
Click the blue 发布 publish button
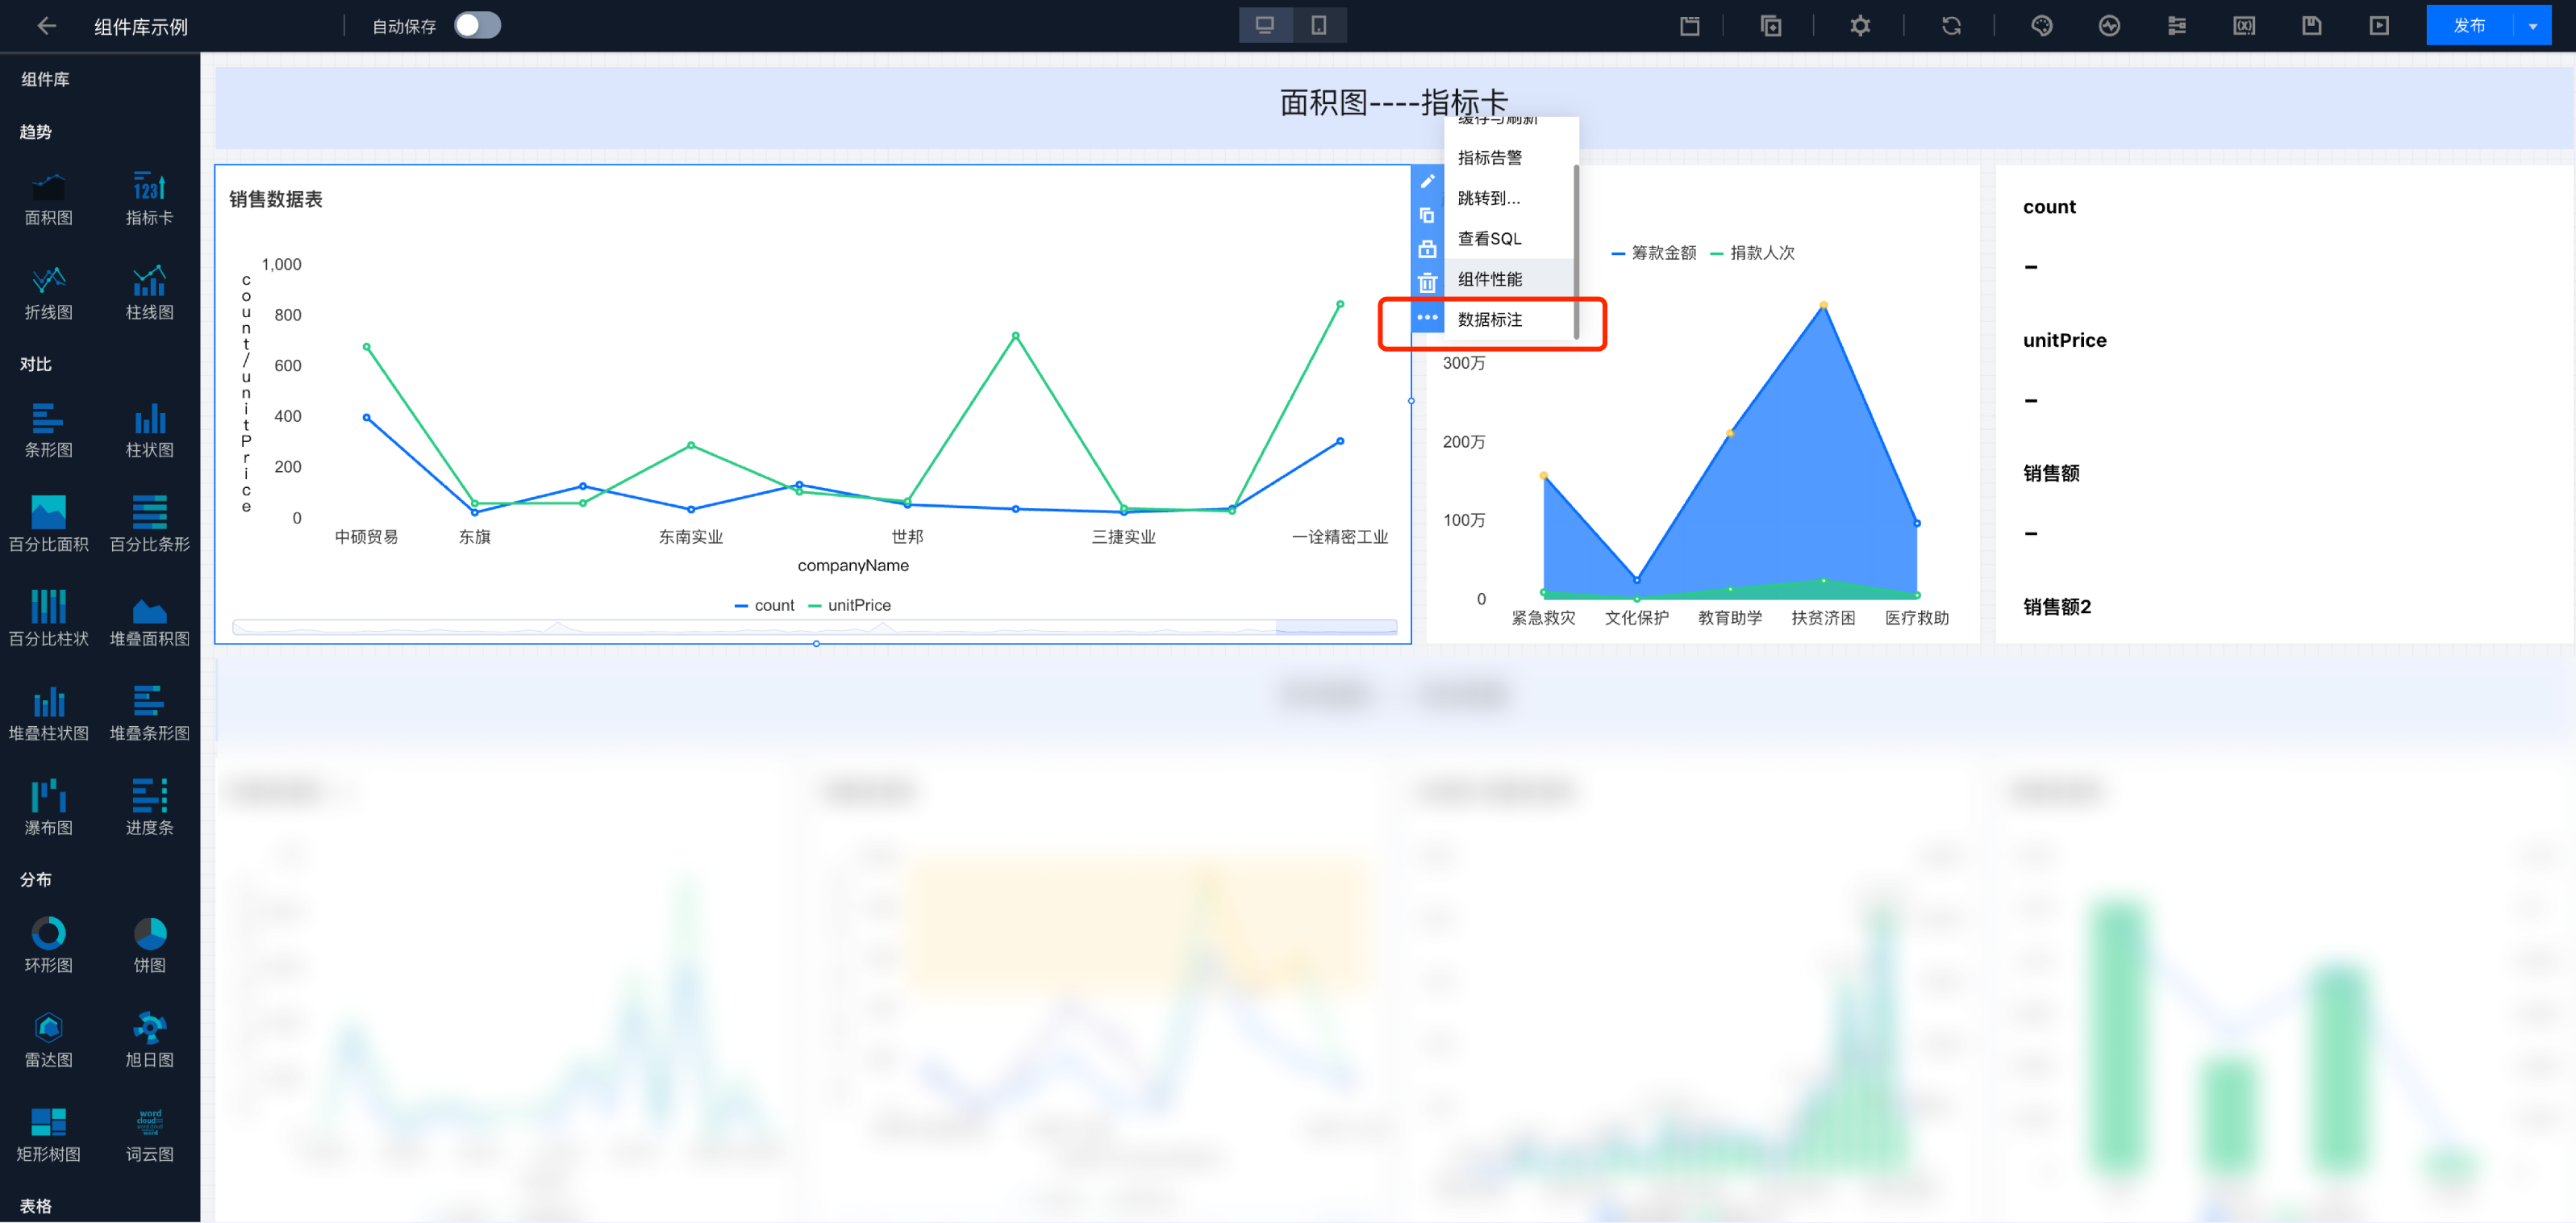pos(2469,26)
